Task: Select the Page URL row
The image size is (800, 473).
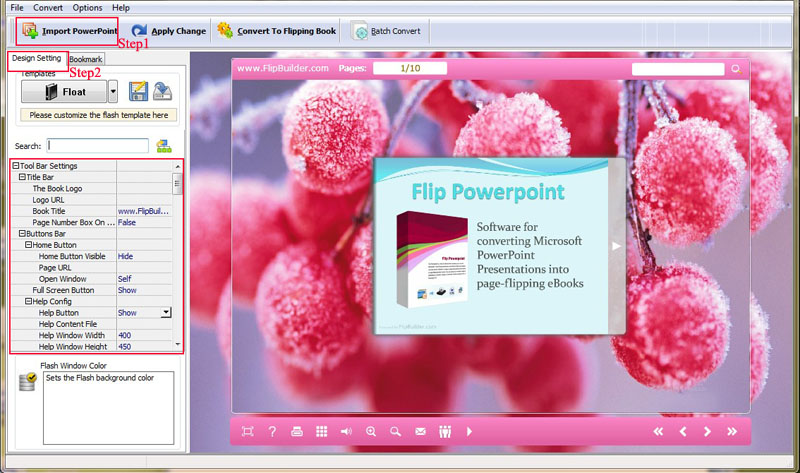Action: pos(92,267)
